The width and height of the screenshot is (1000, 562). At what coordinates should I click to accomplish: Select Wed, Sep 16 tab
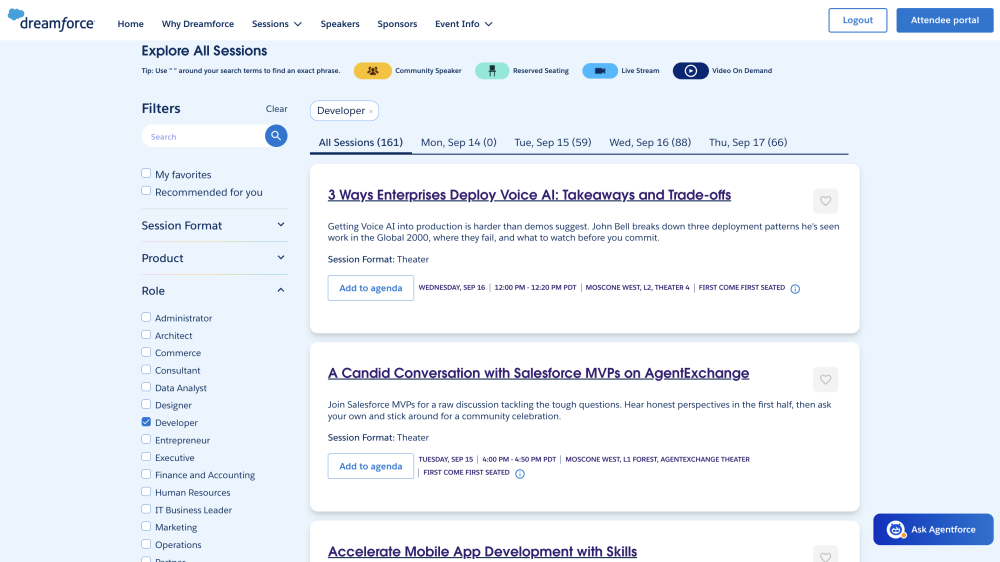pyautogui.click(x=650, y=142)
